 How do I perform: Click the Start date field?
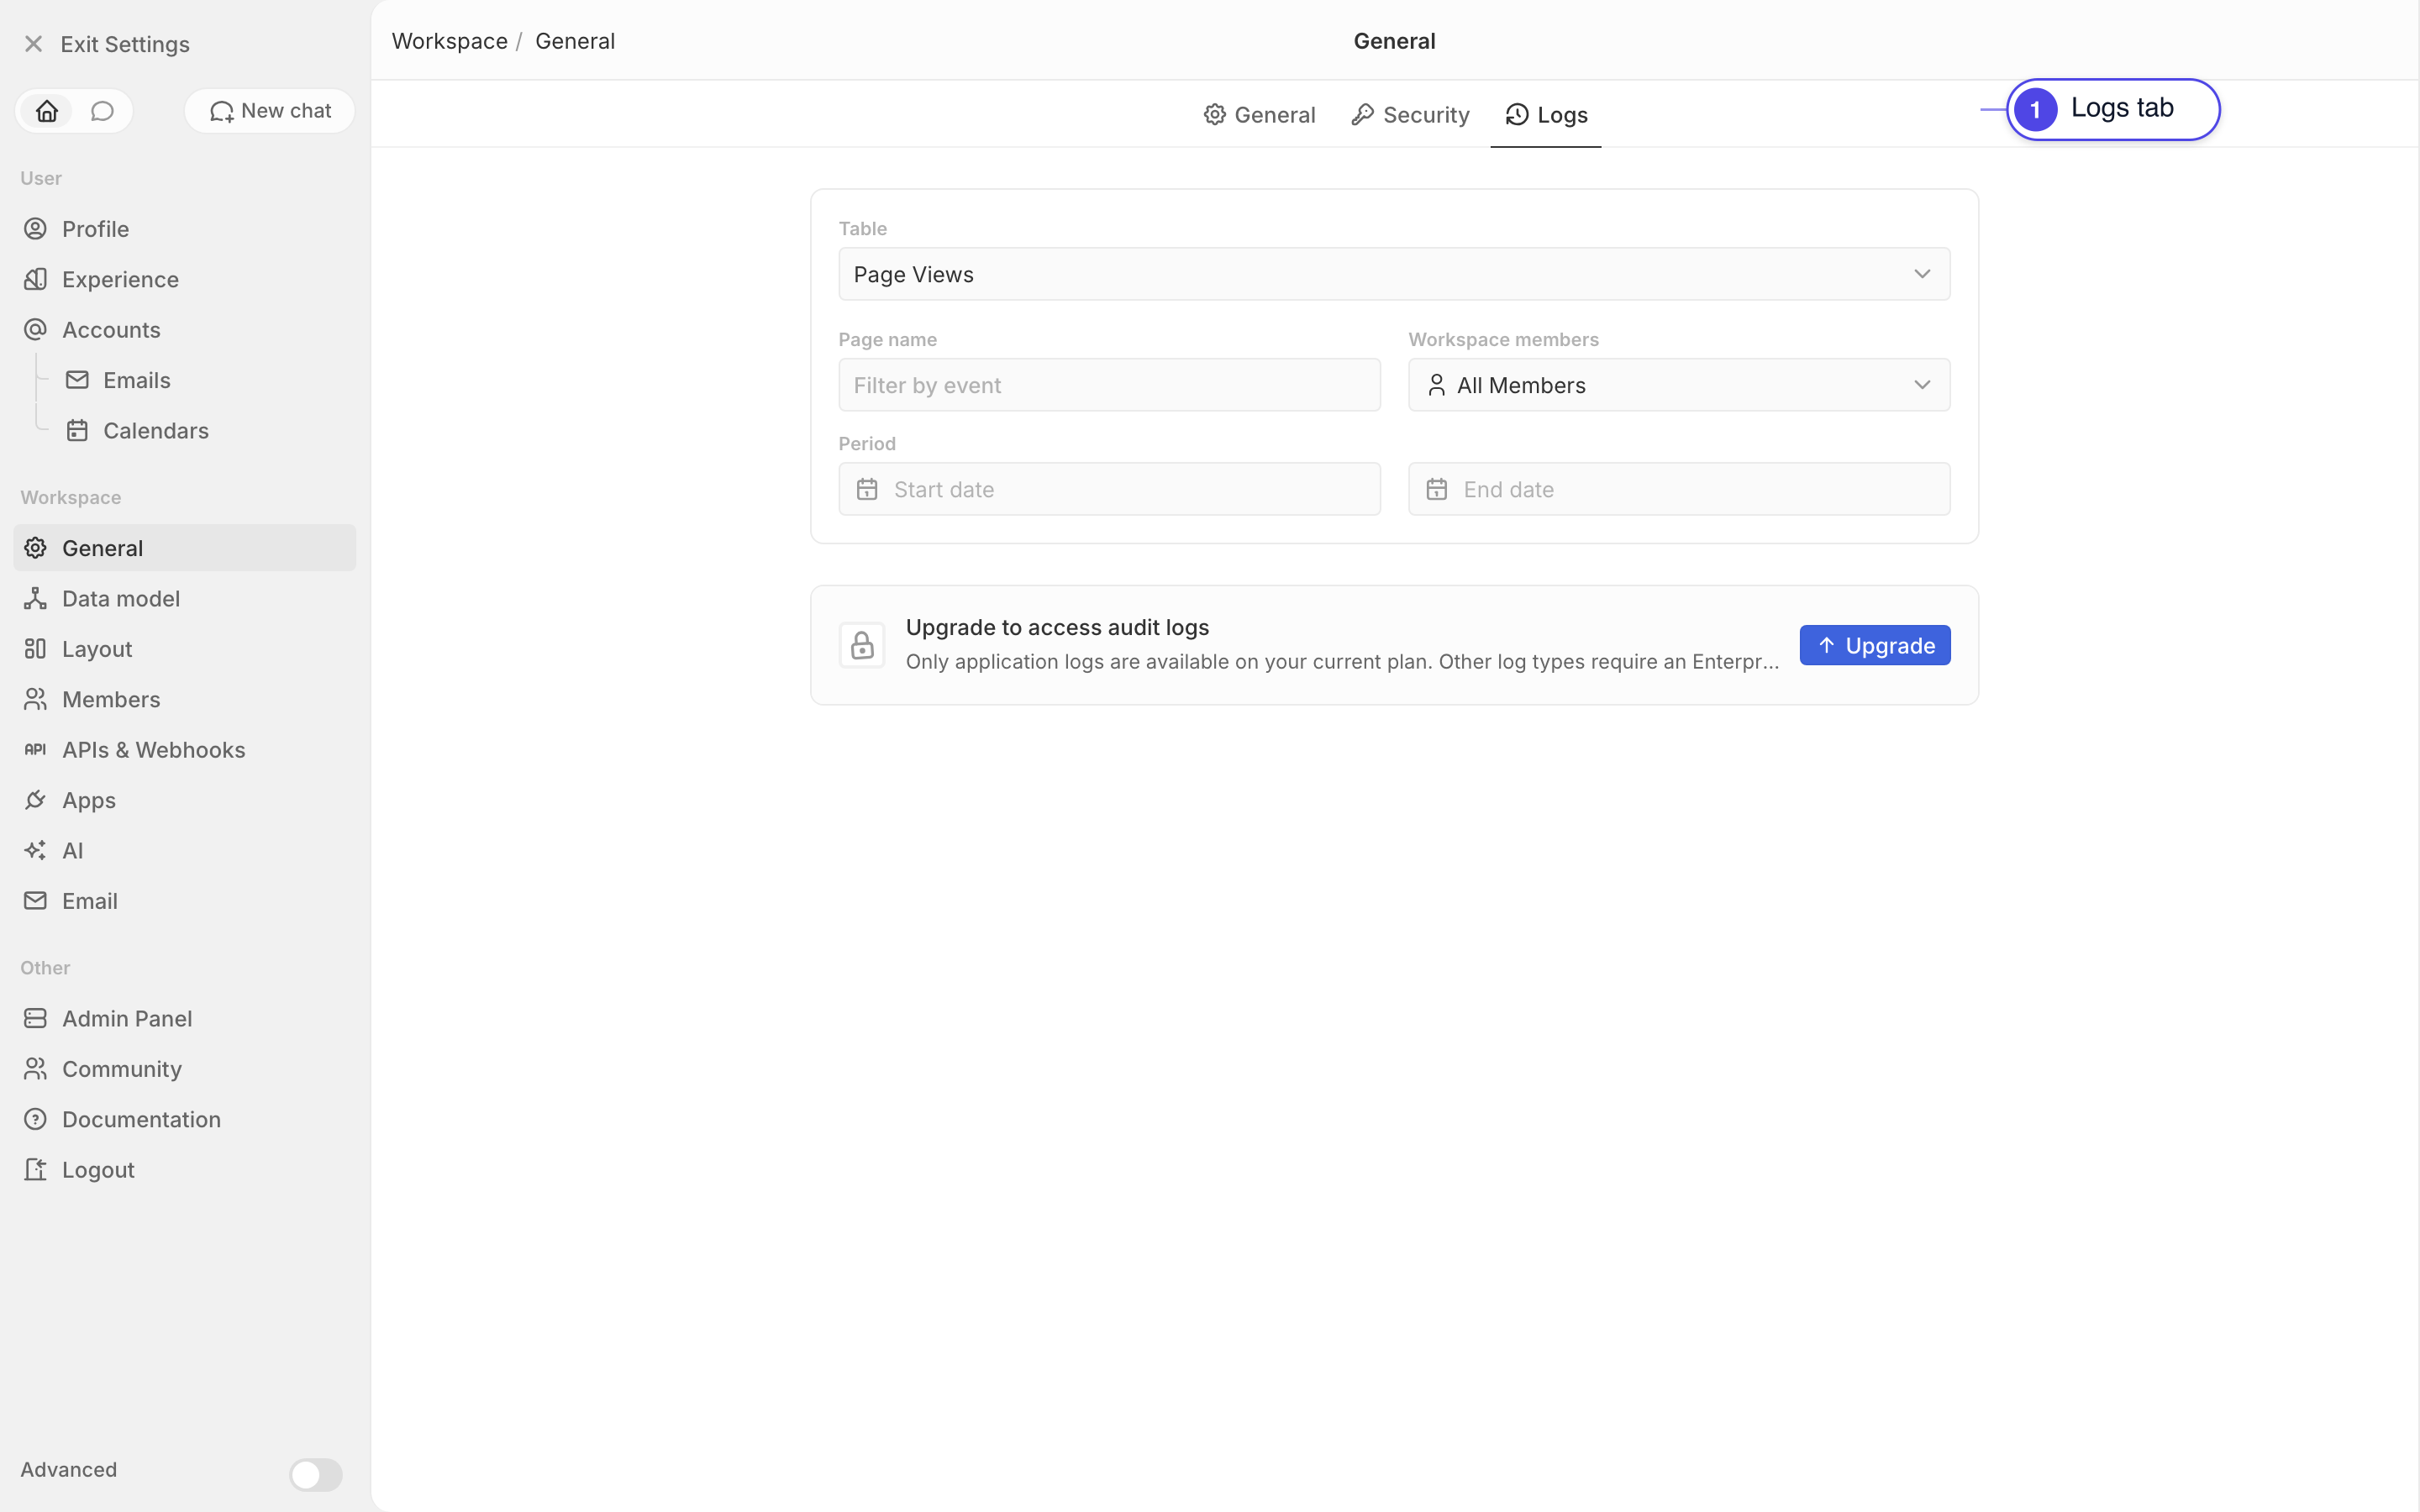click(x=1109, y=489)
